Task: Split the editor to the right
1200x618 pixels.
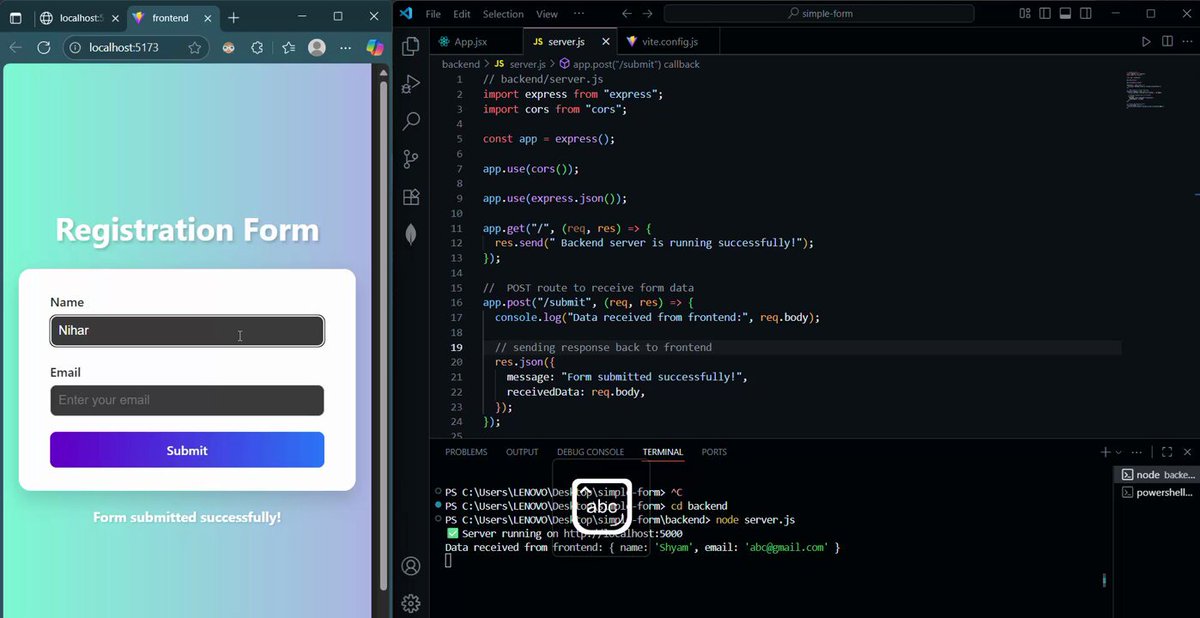Action: pos(1167,42)
